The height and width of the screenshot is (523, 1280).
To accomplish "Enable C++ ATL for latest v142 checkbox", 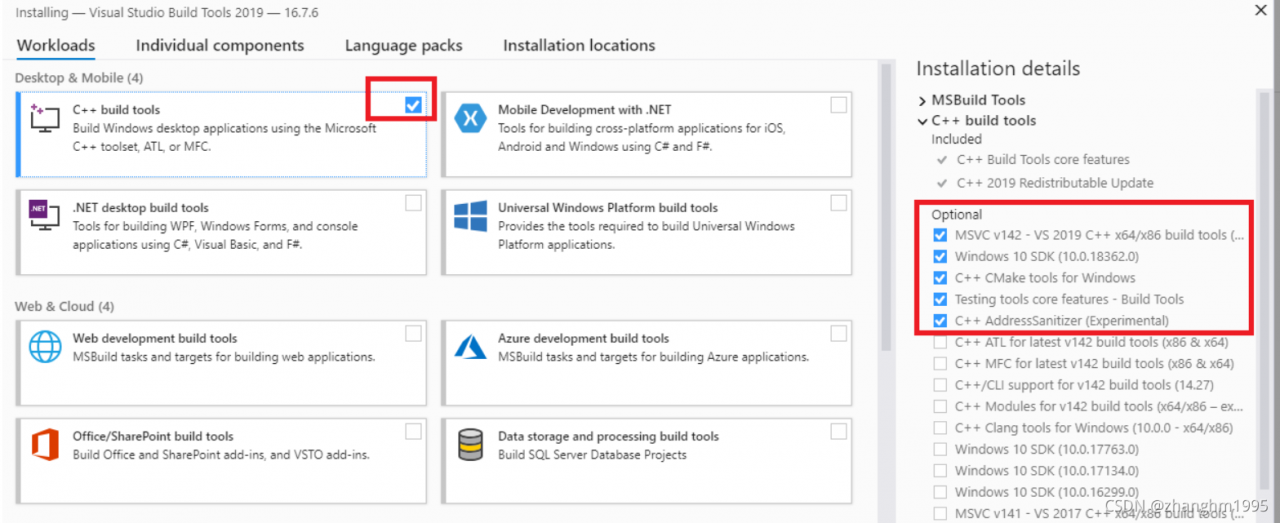I will click(940, 342).
